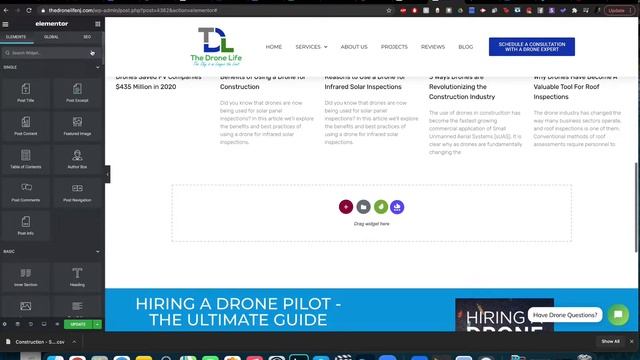Open Elementor page settings gear

tap(5, 324)
